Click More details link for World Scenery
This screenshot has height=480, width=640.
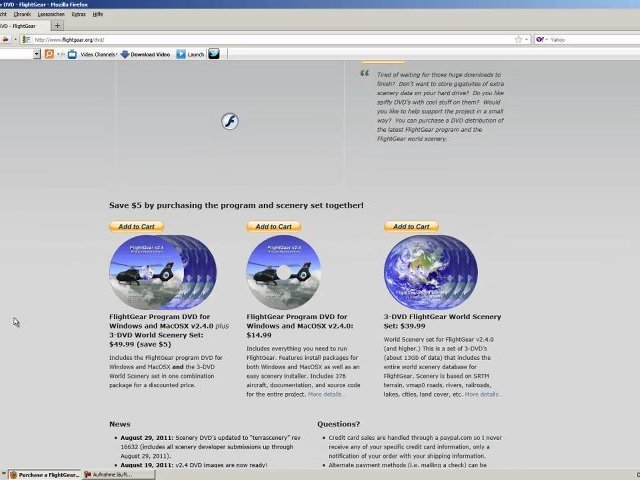coord(481,394)
